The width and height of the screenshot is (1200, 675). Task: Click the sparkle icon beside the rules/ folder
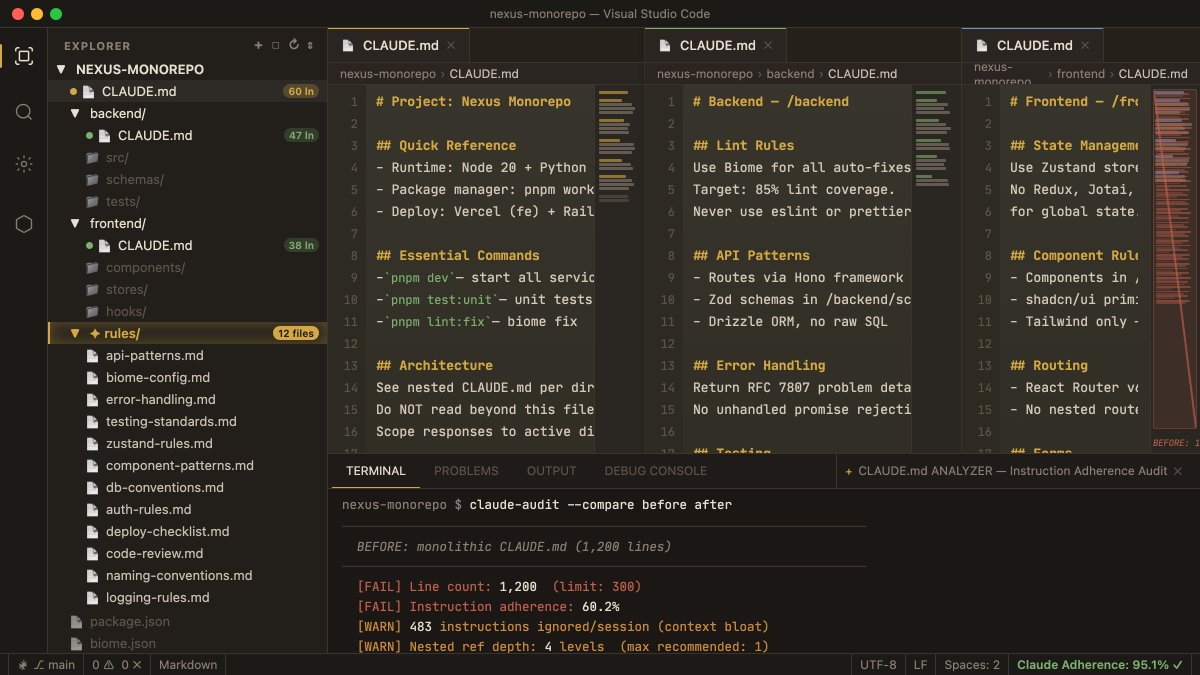[x=94, y=334]
